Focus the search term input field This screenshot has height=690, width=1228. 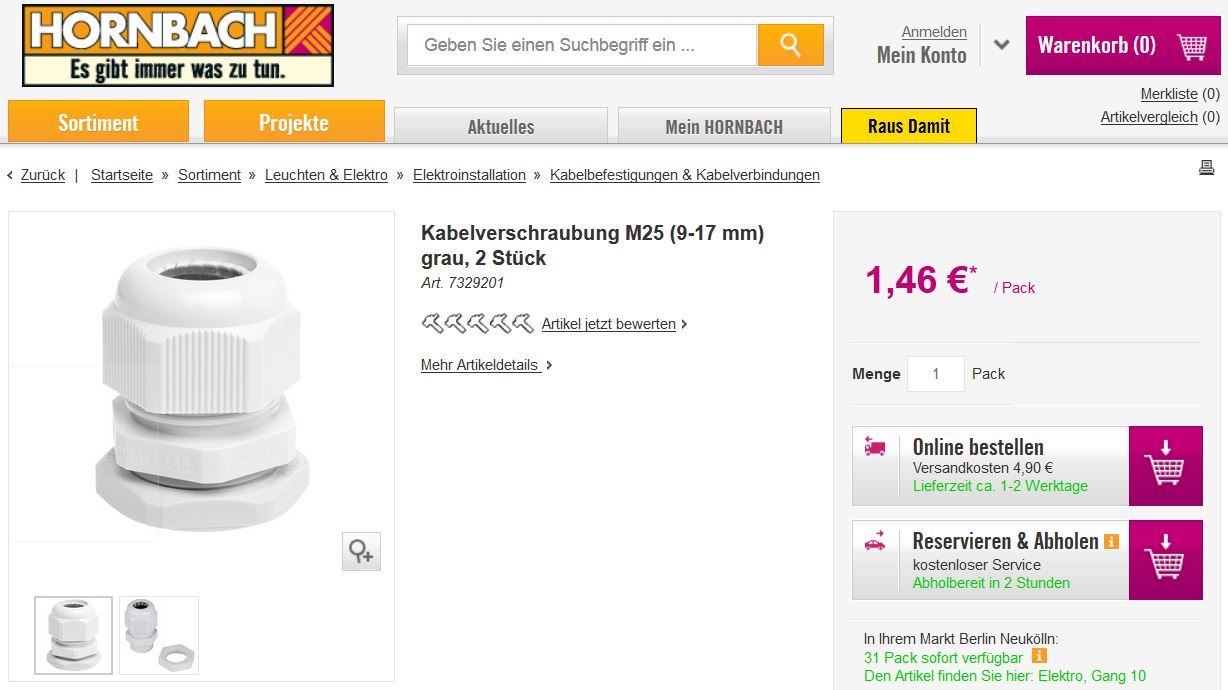point(581,45)
